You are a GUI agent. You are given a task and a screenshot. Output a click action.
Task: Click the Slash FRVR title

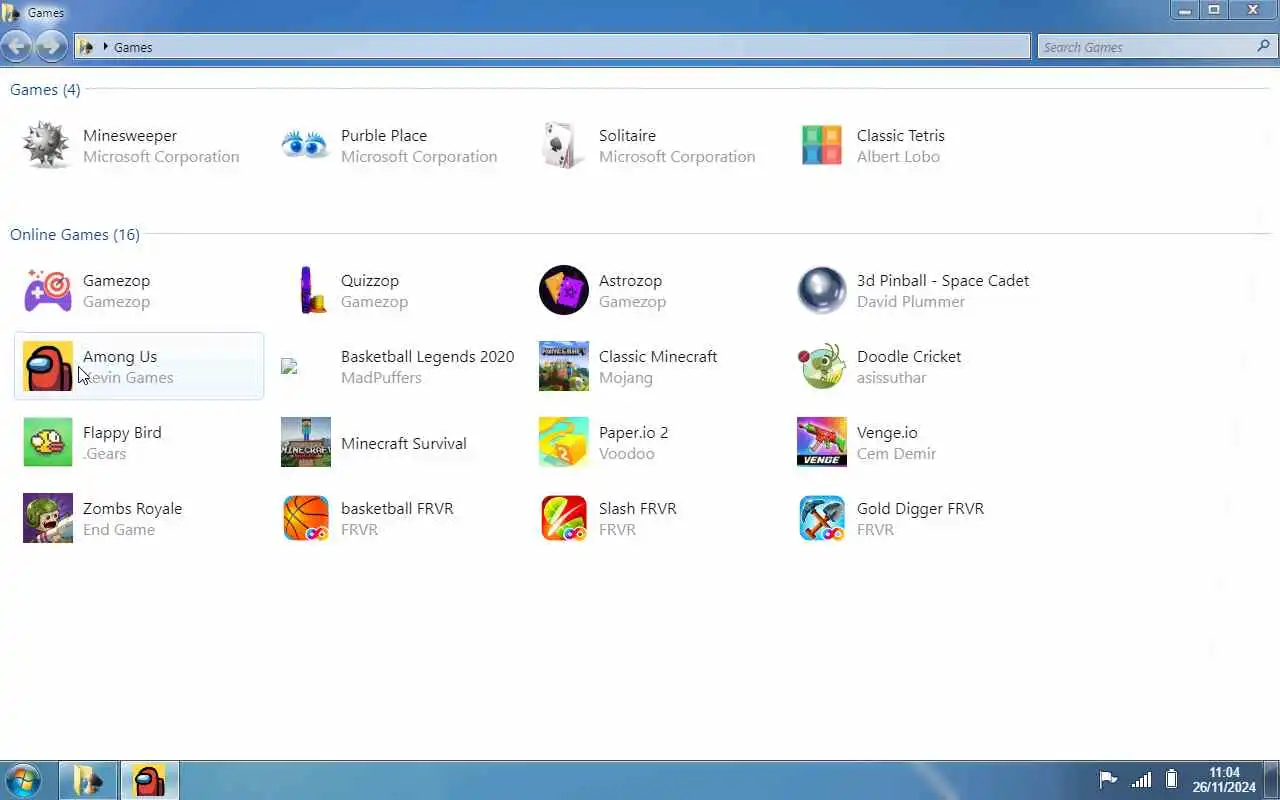pos(638,508)
